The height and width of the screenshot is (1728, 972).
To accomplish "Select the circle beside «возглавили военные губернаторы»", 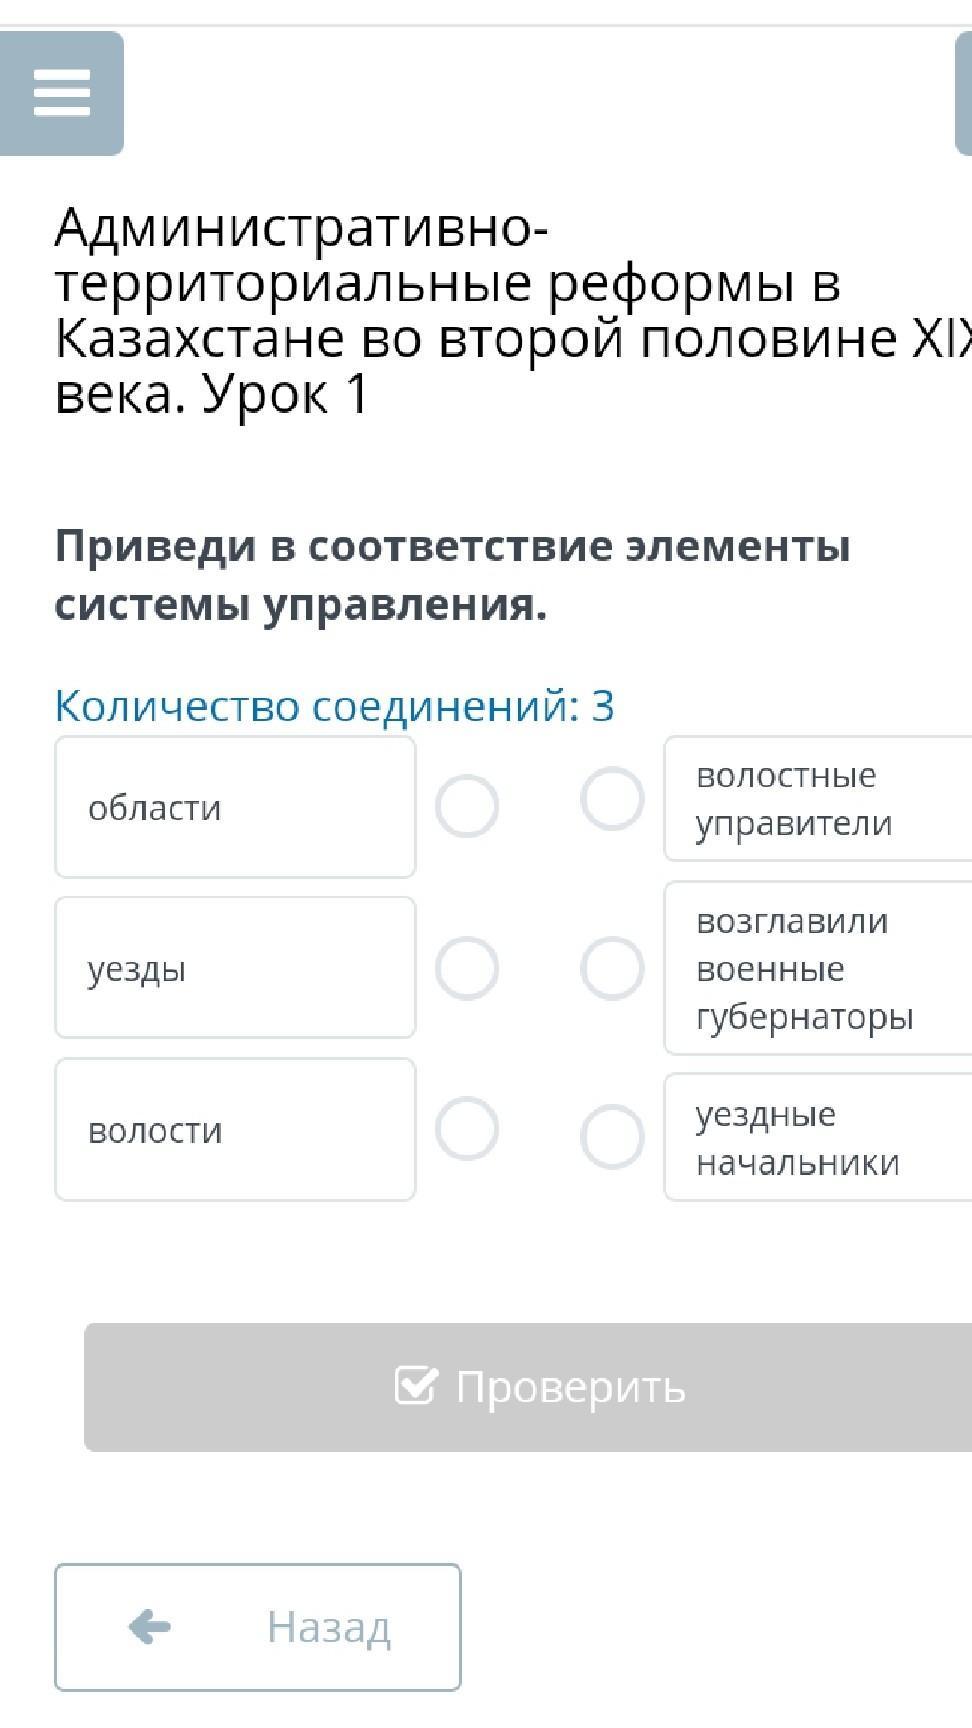I will click(612, 968).
